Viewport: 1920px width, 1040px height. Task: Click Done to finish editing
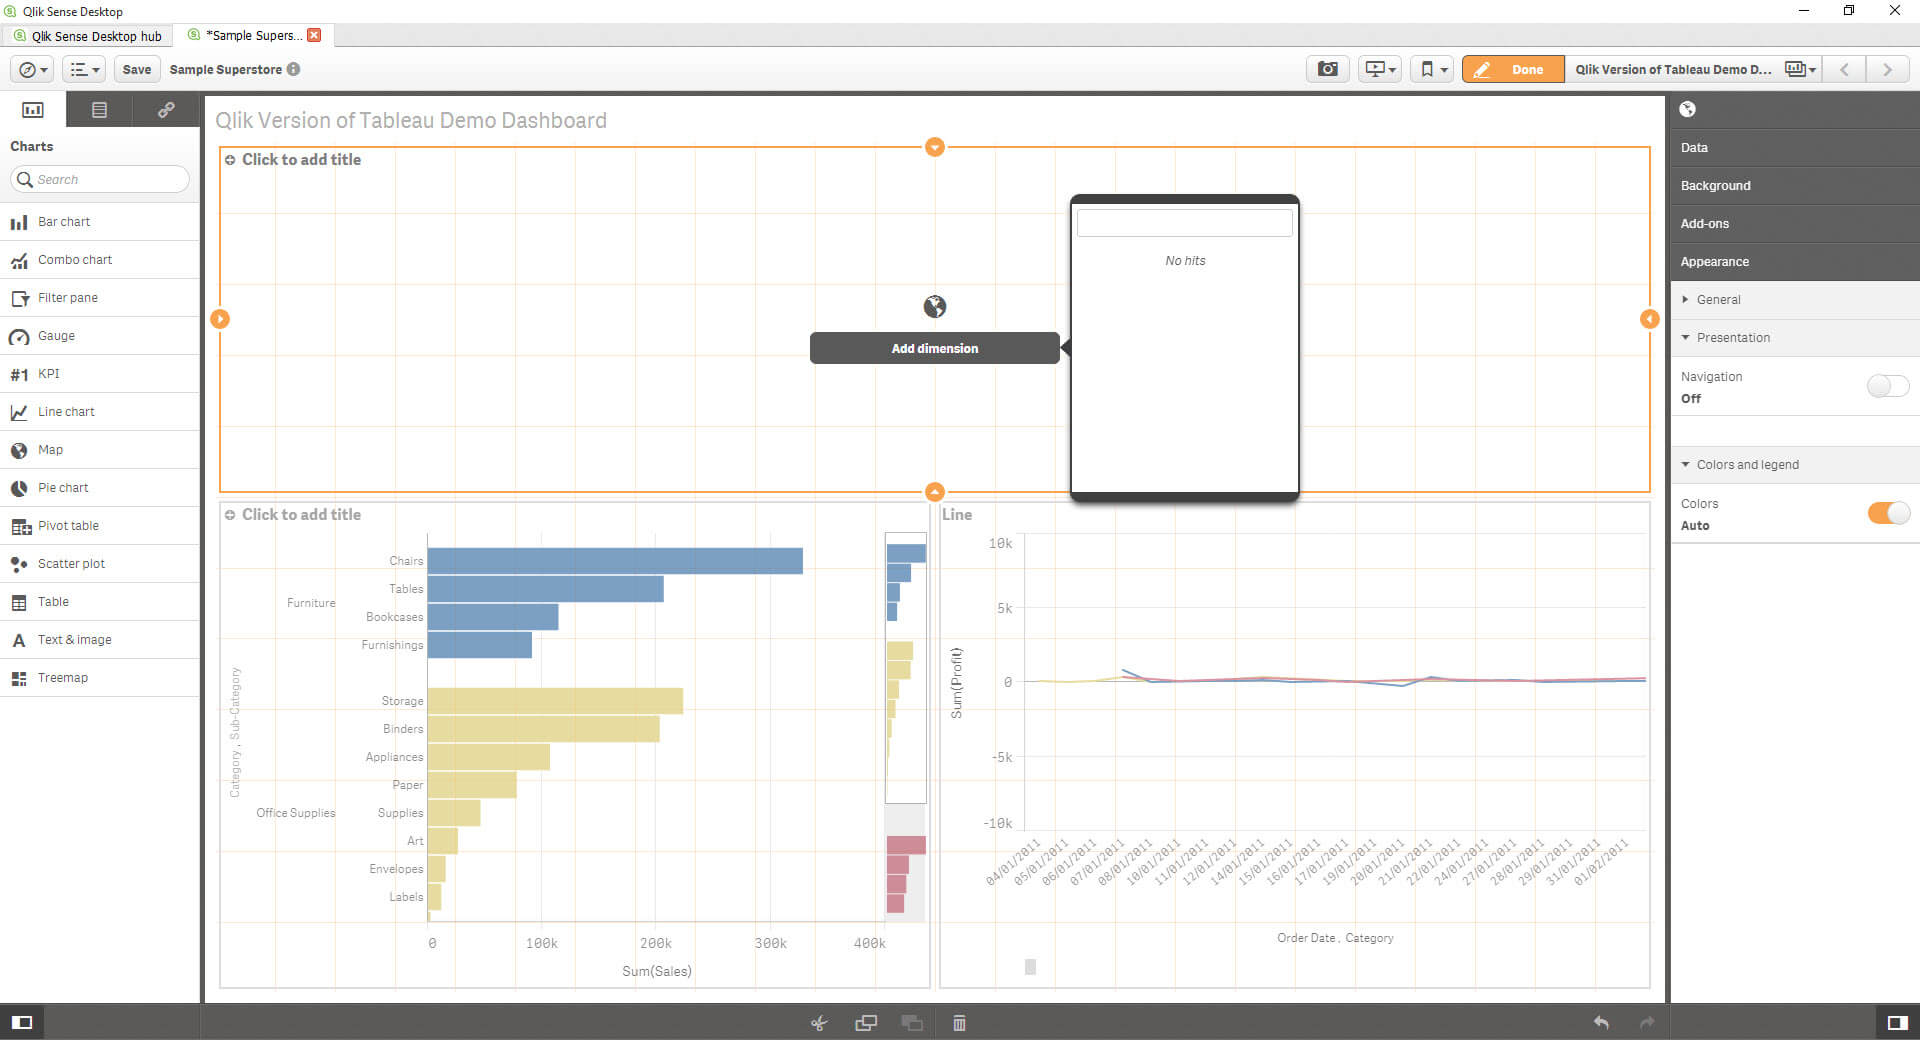click(x=1513, y=69)
